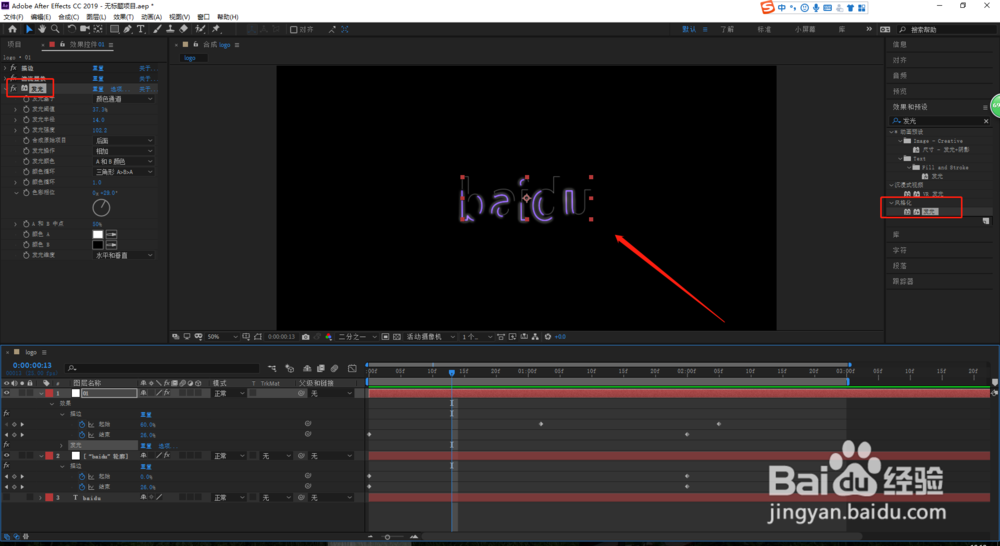The height and width of the screenshot is (546, 1000).
Task: Select the Selection arrow tool
Action: 29,29
